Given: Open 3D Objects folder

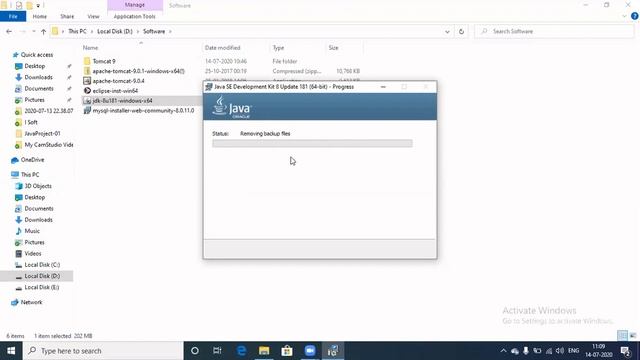Looking at the screenshot, I should [x=38, y=186].
